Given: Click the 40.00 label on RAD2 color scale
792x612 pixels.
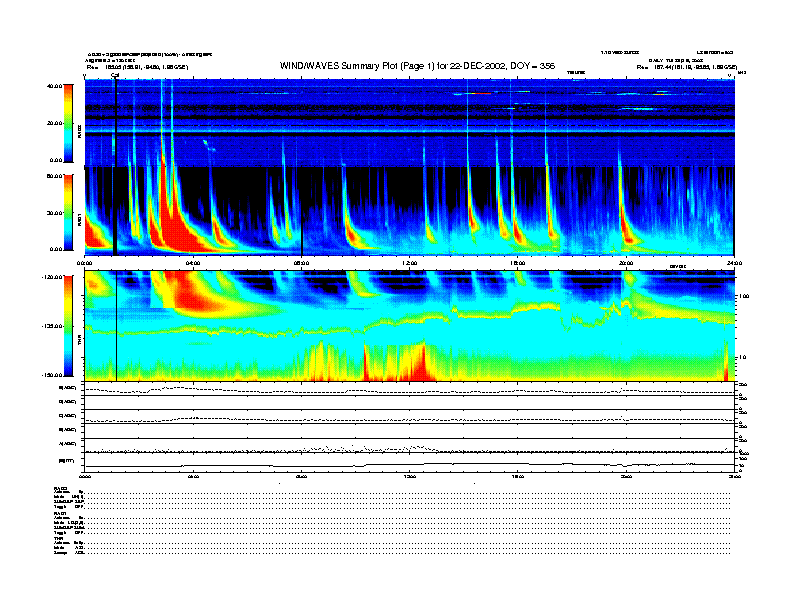Looking at the screenshot, I should tap(55, 86).
